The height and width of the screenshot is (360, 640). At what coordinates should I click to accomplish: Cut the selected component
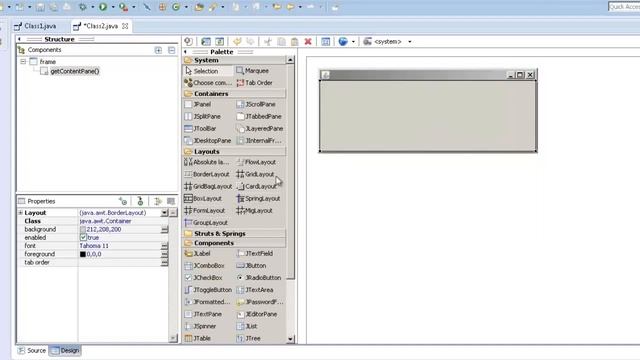click(268, 41)
